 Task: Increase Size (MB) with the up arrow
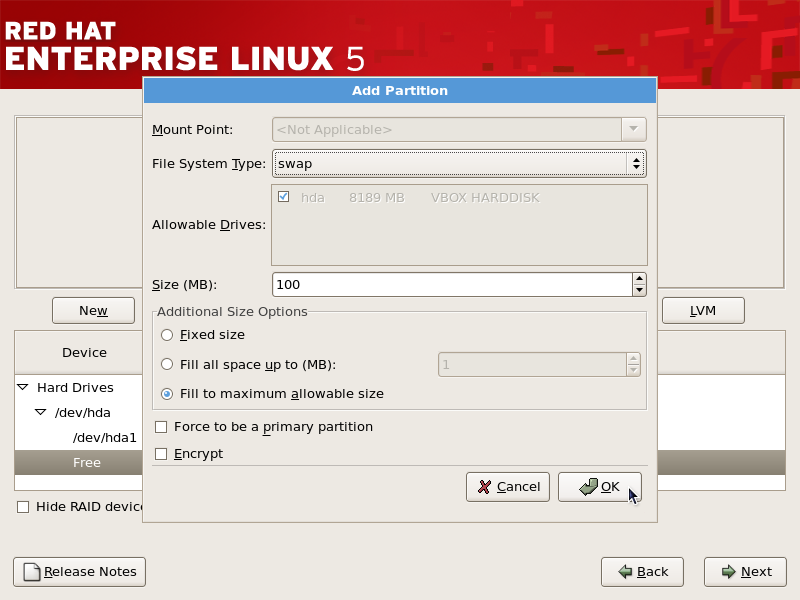click(639, 279)
